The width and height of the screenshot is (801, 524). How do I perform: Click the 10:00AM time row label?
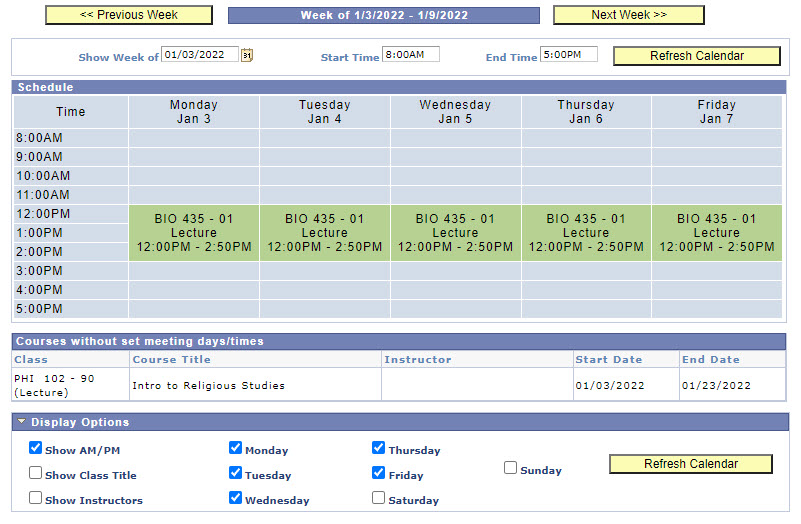pyautogui.click(x=70, y=176)
